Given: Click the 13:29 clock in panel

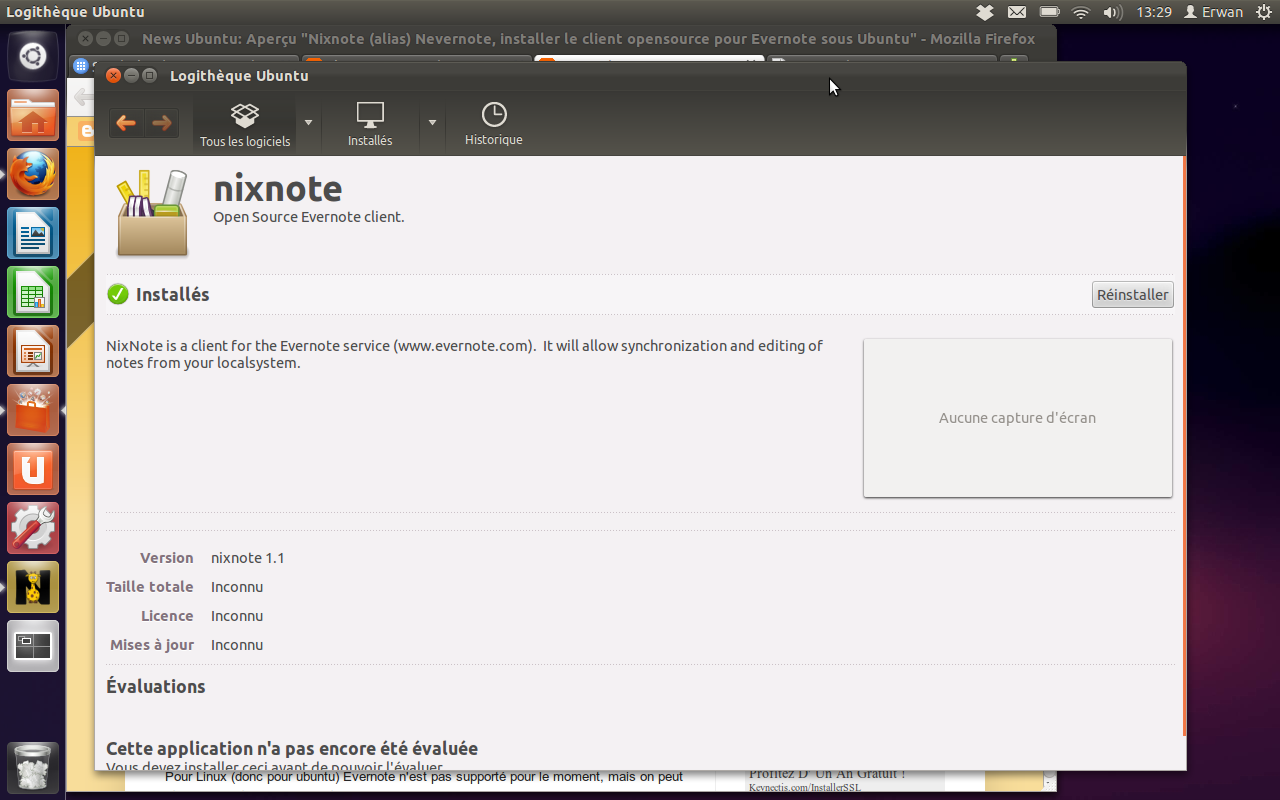Looking at the screenshot, I should coord(1153,12).
